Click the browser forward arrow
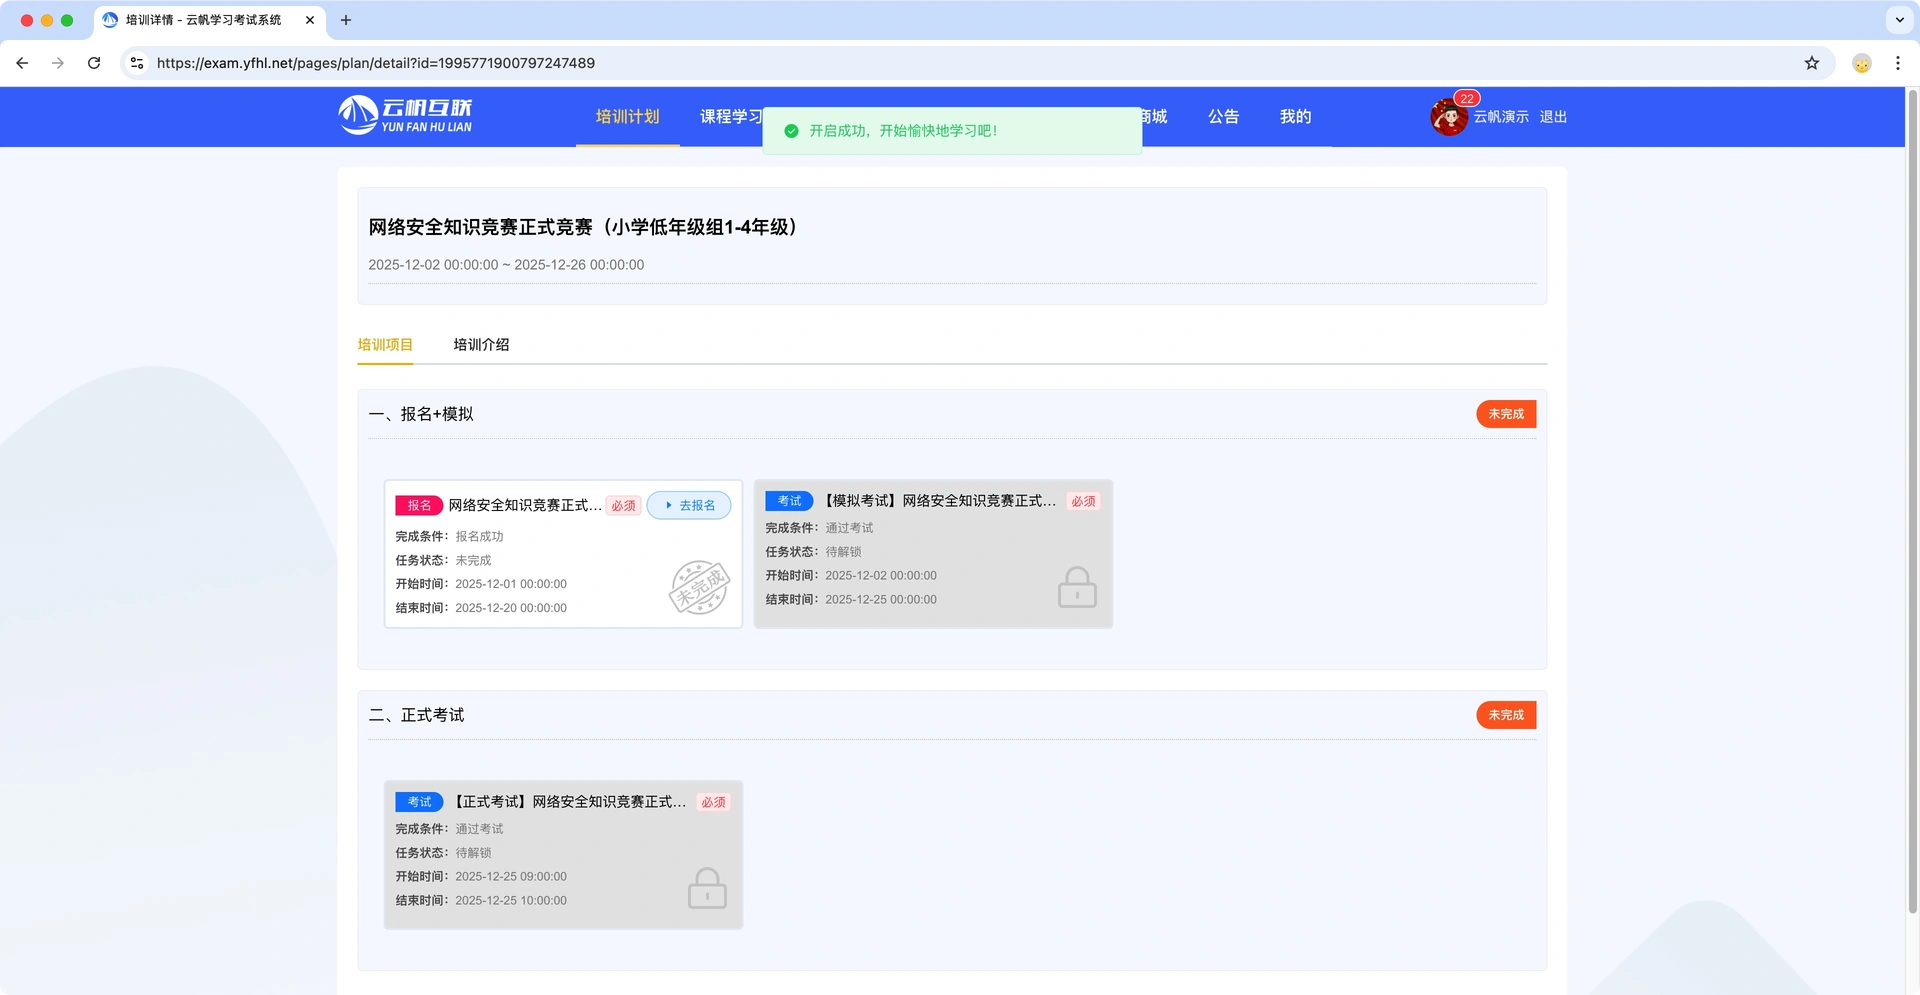This screenshot has height=995, width=1920. click(x=58, y=63)
